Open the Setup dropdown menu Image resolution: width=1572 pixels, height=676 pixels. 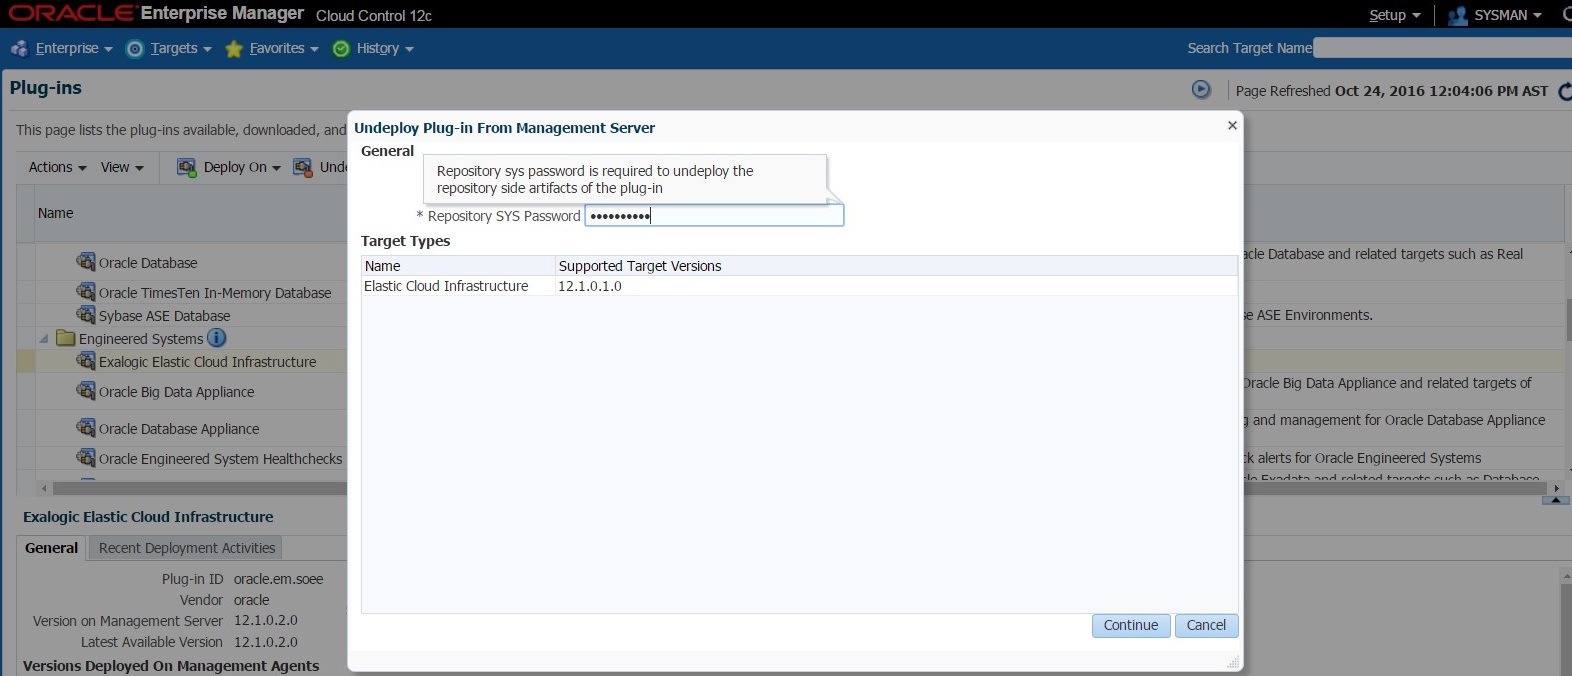tap(1394, 15)
